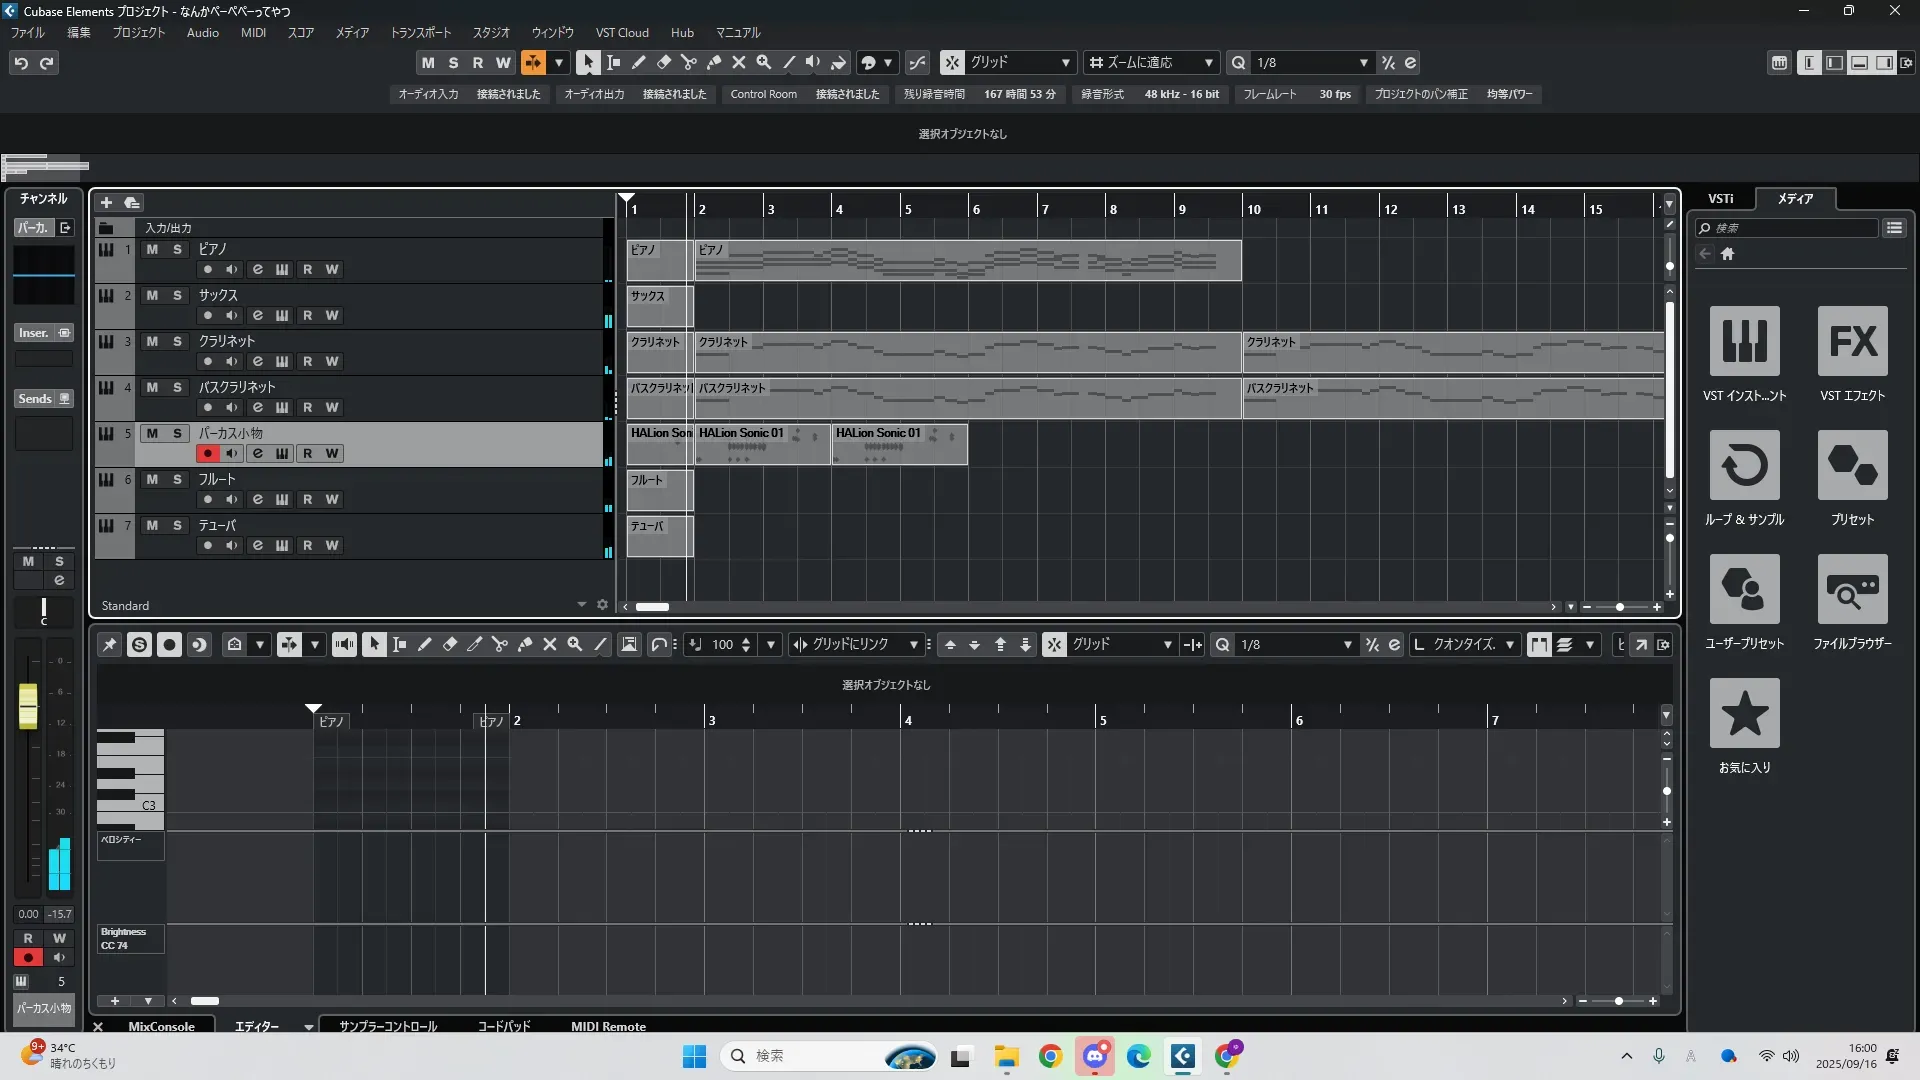Image resolution: width=1920 pixels, height=1080 pixels.
Task: Switch to the VSTi tab
Action: 1720,199
